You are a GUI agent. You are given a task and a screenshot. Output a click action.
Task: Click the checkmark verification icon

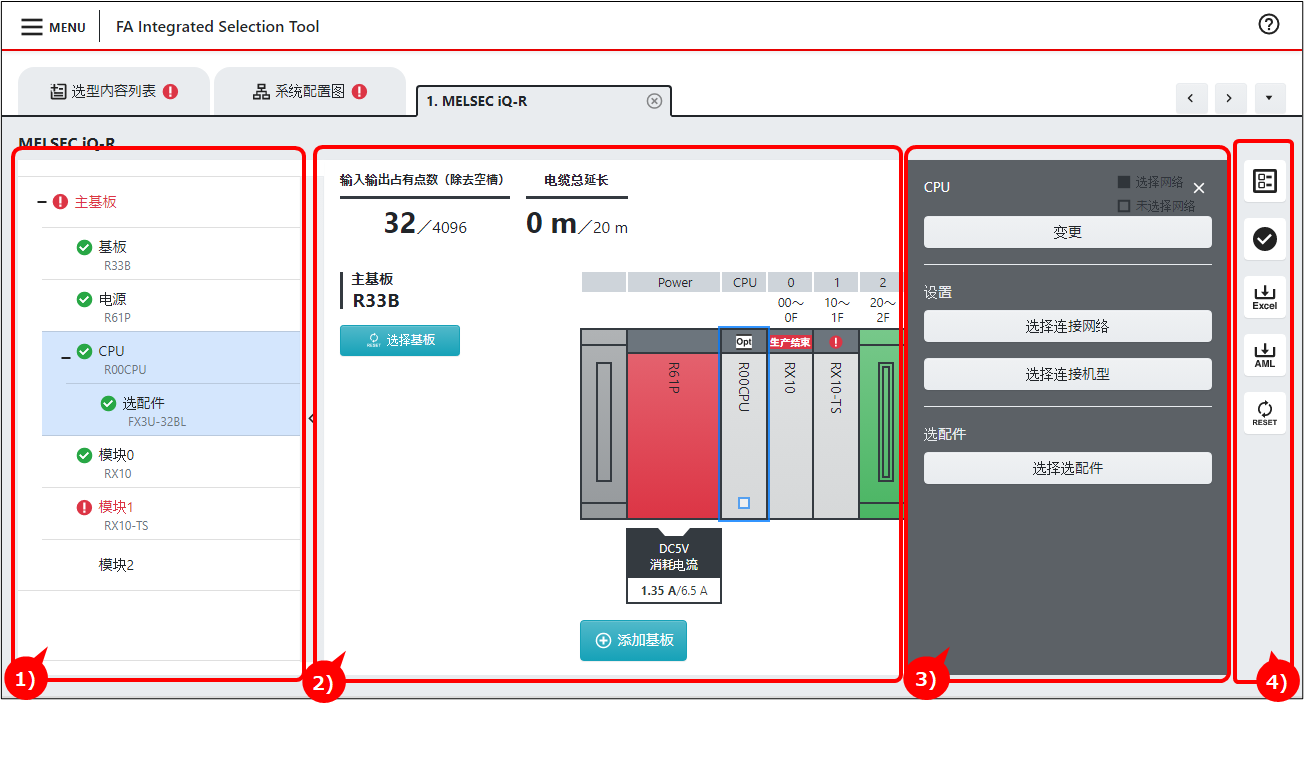[x=1265, y=238]
